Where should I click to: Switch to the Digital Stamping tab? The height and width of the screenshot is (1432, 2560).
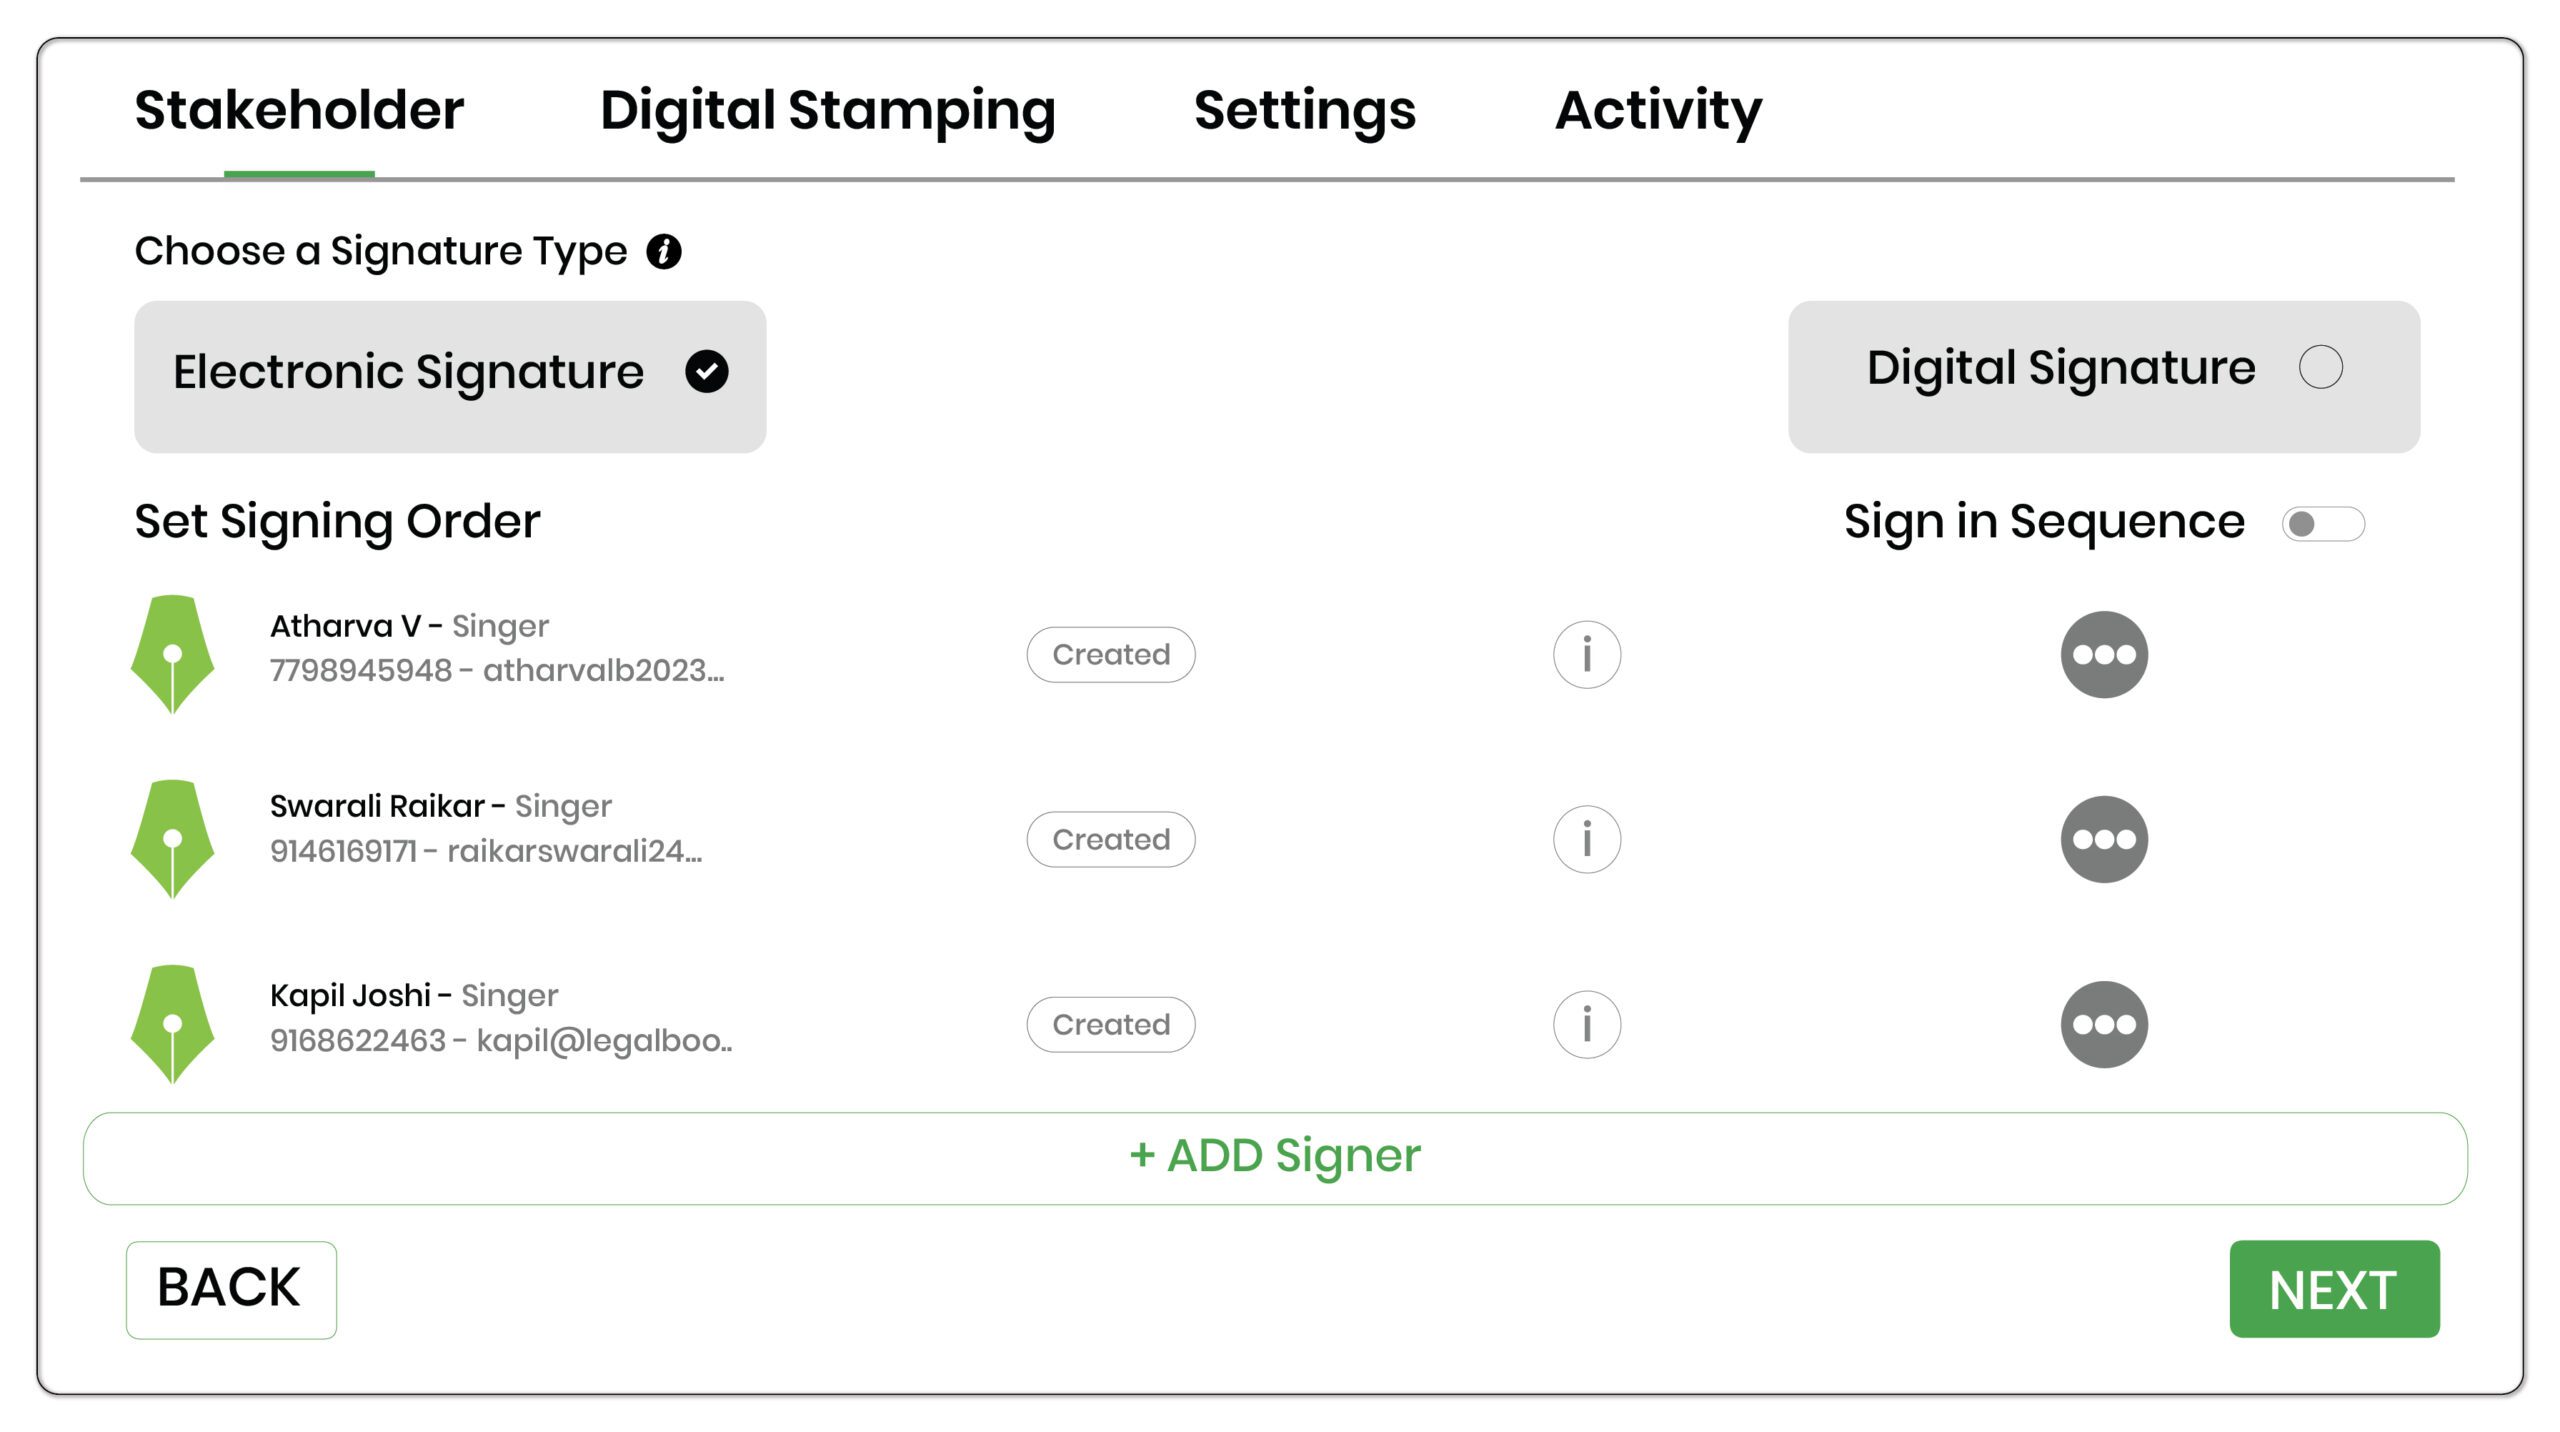827,110
